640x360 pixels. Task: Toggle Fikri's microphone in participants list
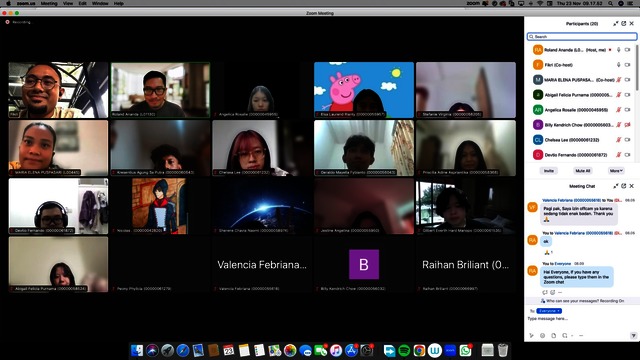pyautogui.click(x=619, y=64)
